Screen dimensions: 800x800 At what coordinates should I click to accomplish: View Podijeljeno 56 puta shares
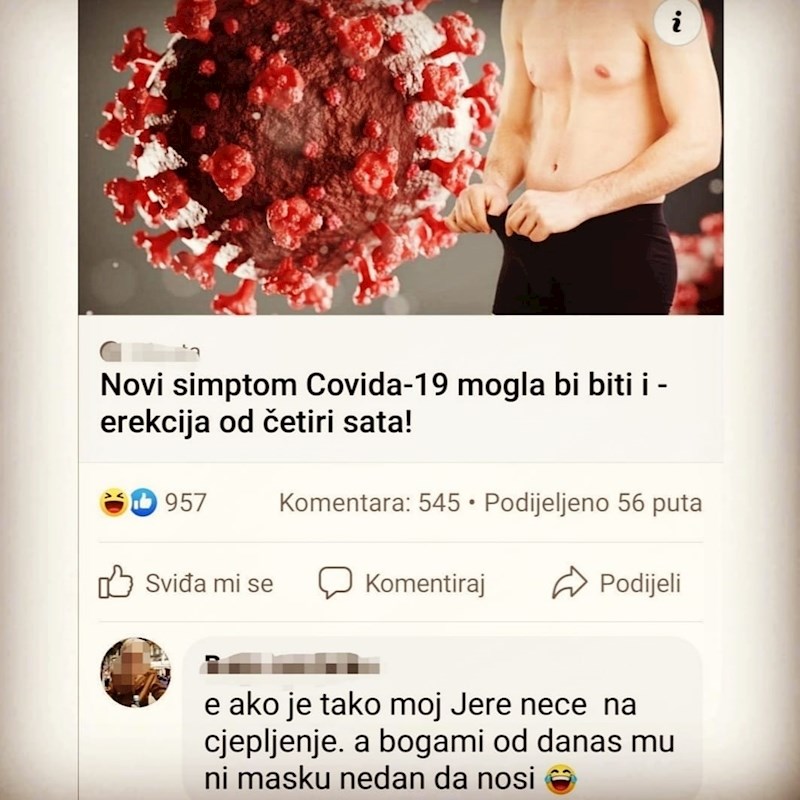(x=593, y=503)
